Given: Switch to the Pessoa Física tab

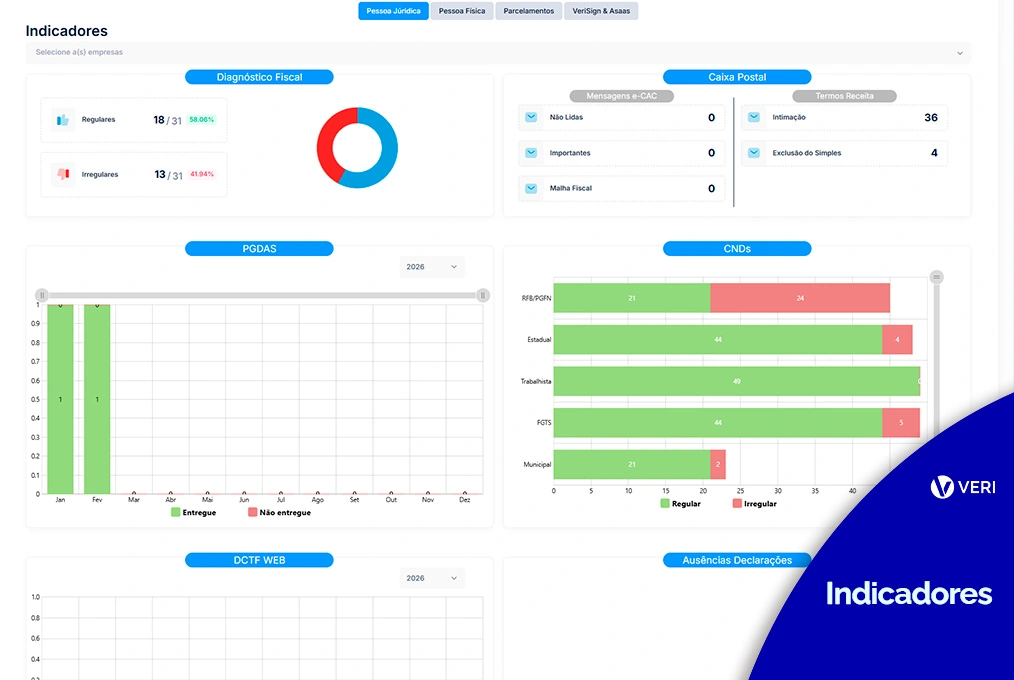Looking at the screenshot, I should (x=462, y=11).
